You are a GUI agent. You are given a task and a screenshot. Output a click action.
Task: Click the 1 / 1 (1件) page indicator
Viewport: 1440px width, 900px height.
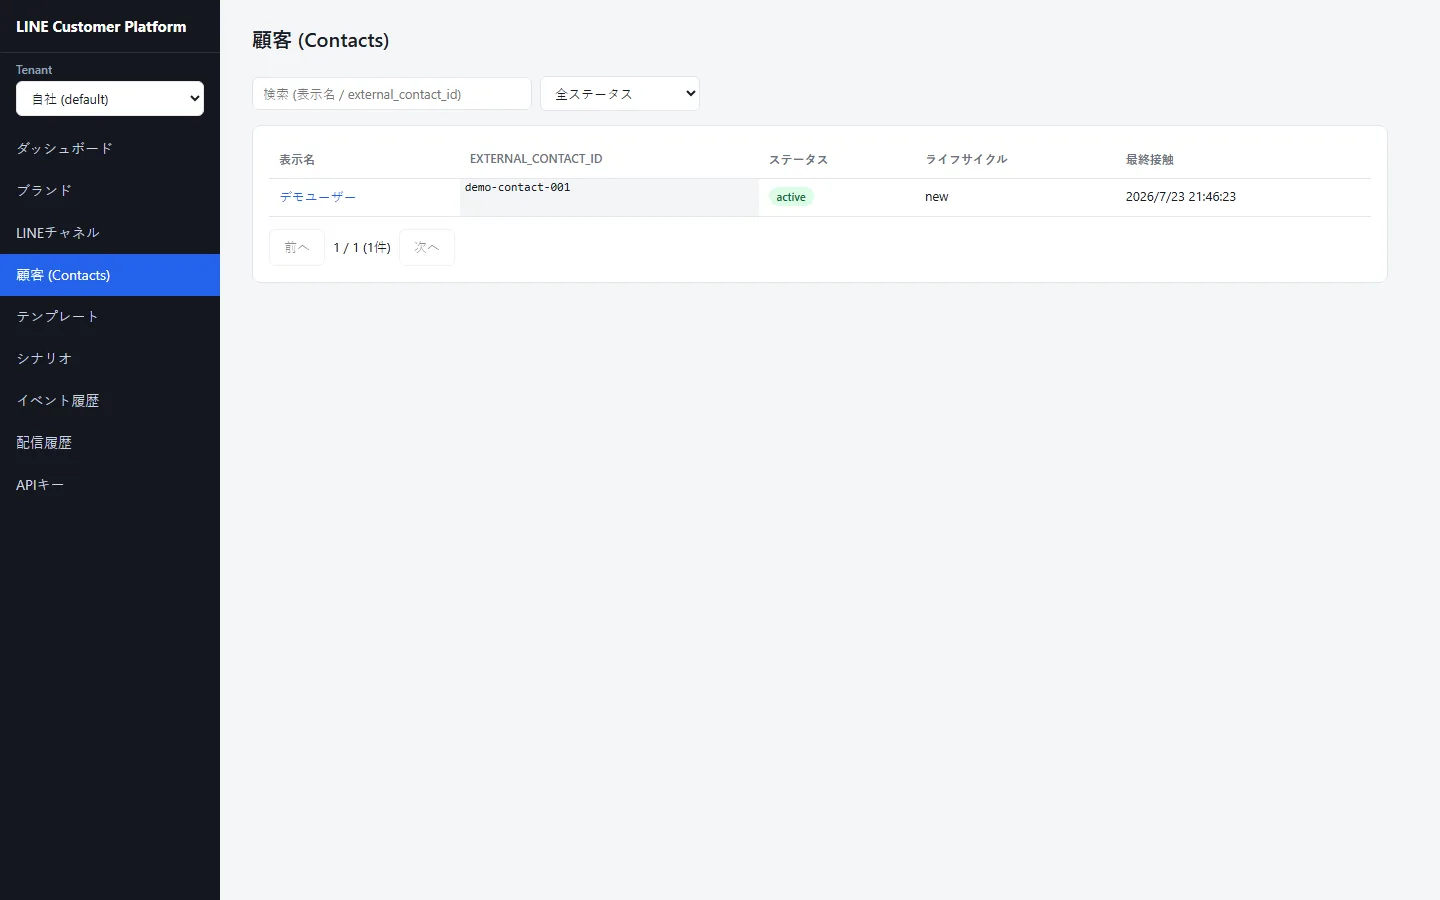click(x=362, y=248)
